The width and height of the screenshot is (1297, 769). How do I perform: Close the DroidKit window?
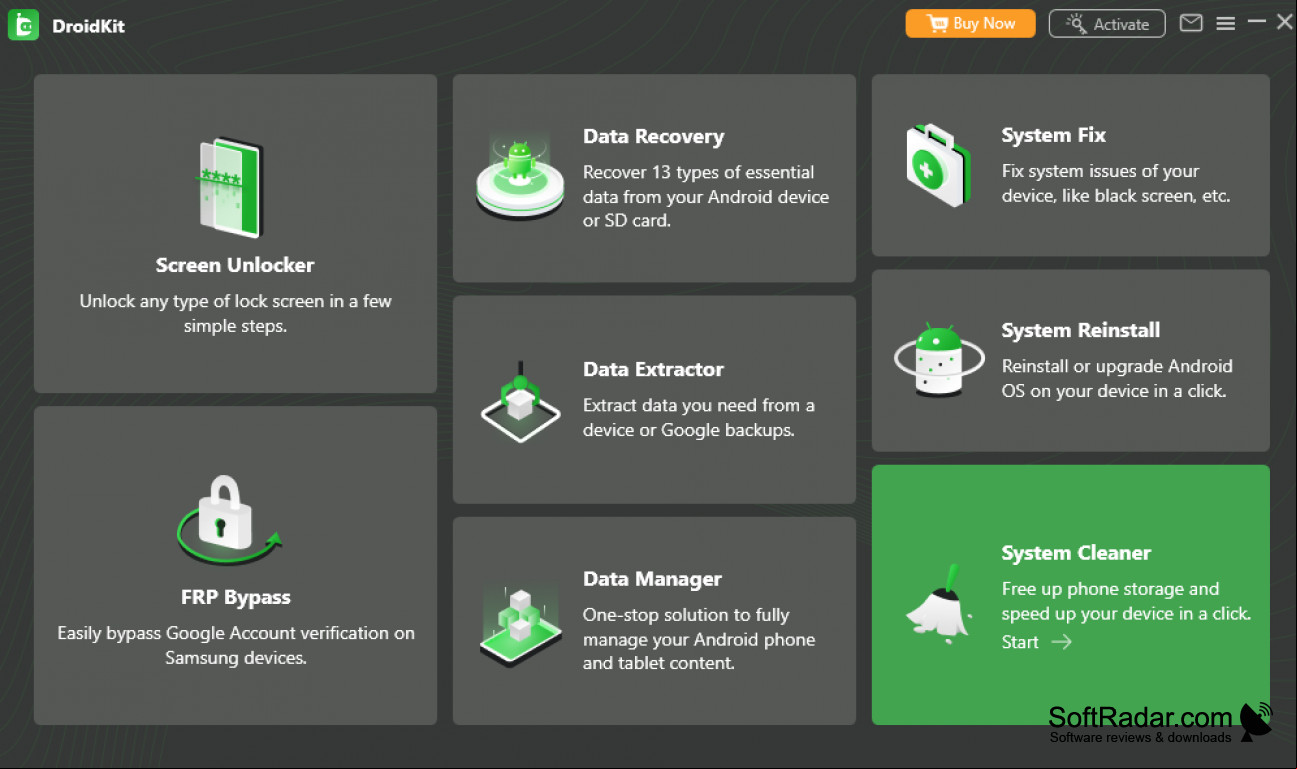(x=1284, y=21)
